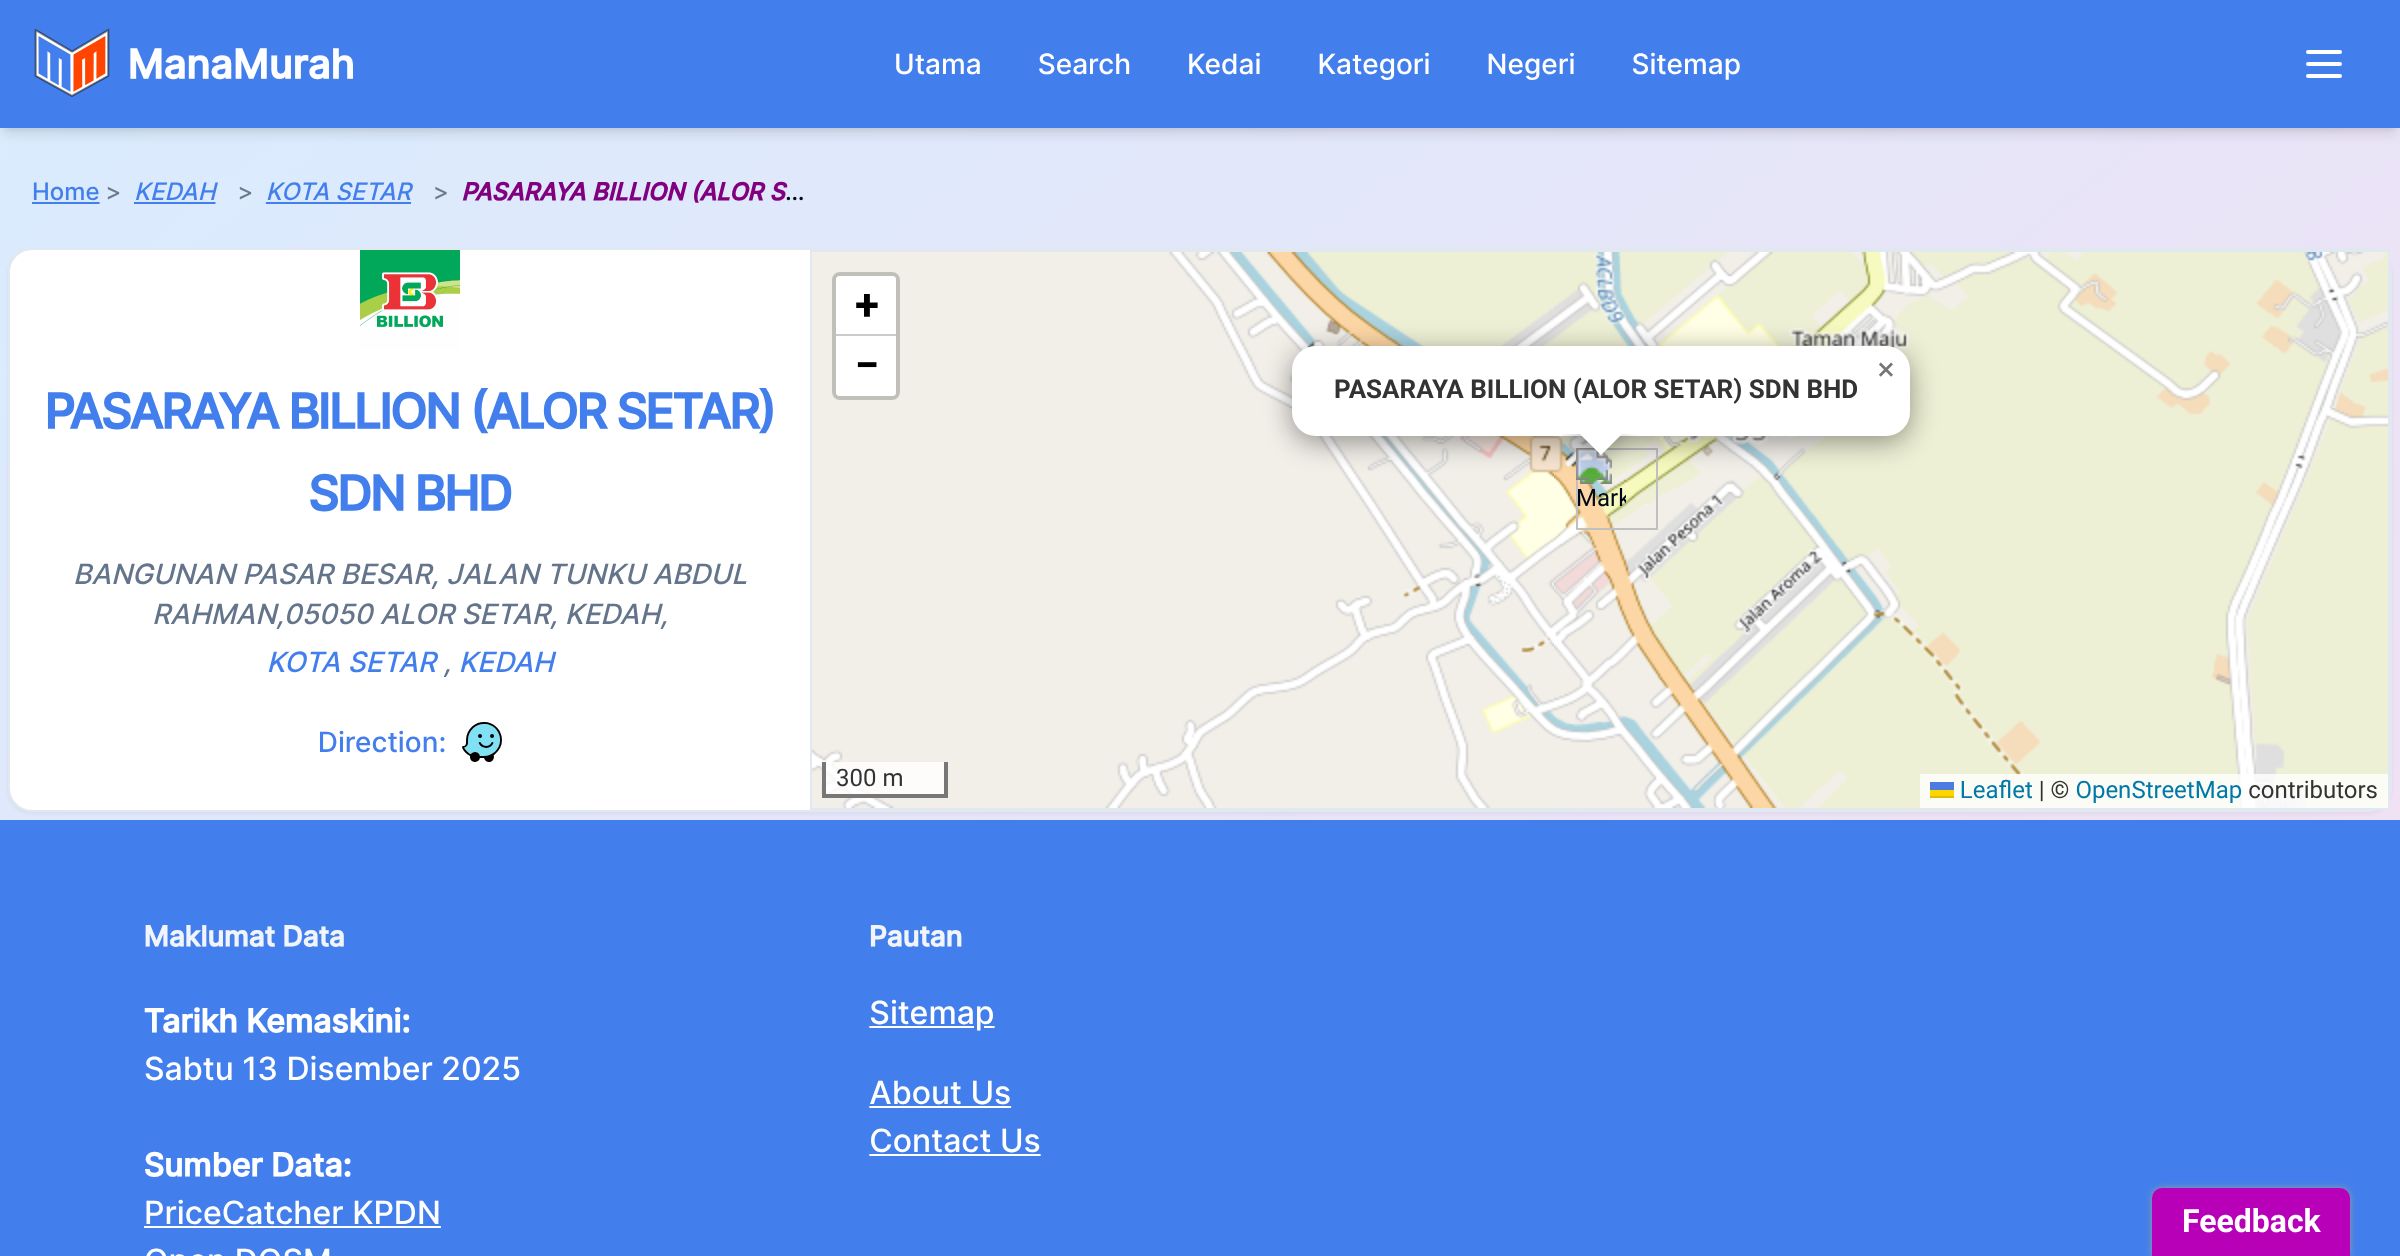The image size is (2400, 1256).
Task: Click the Home breadcrumb link
Action: [x=65, y=191]
